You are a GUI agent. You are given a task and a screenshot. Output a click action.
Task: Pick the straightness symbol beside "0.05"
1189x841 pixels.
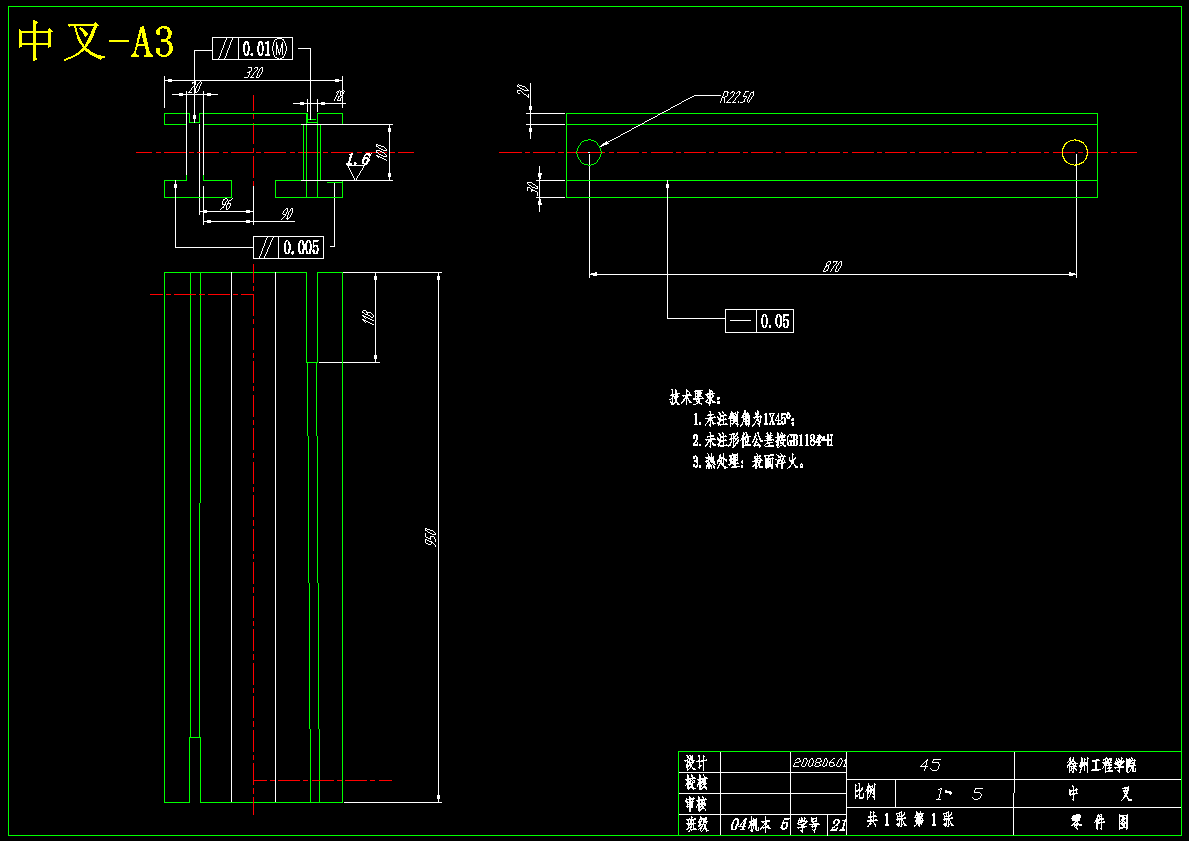click(x=741, y=322)
